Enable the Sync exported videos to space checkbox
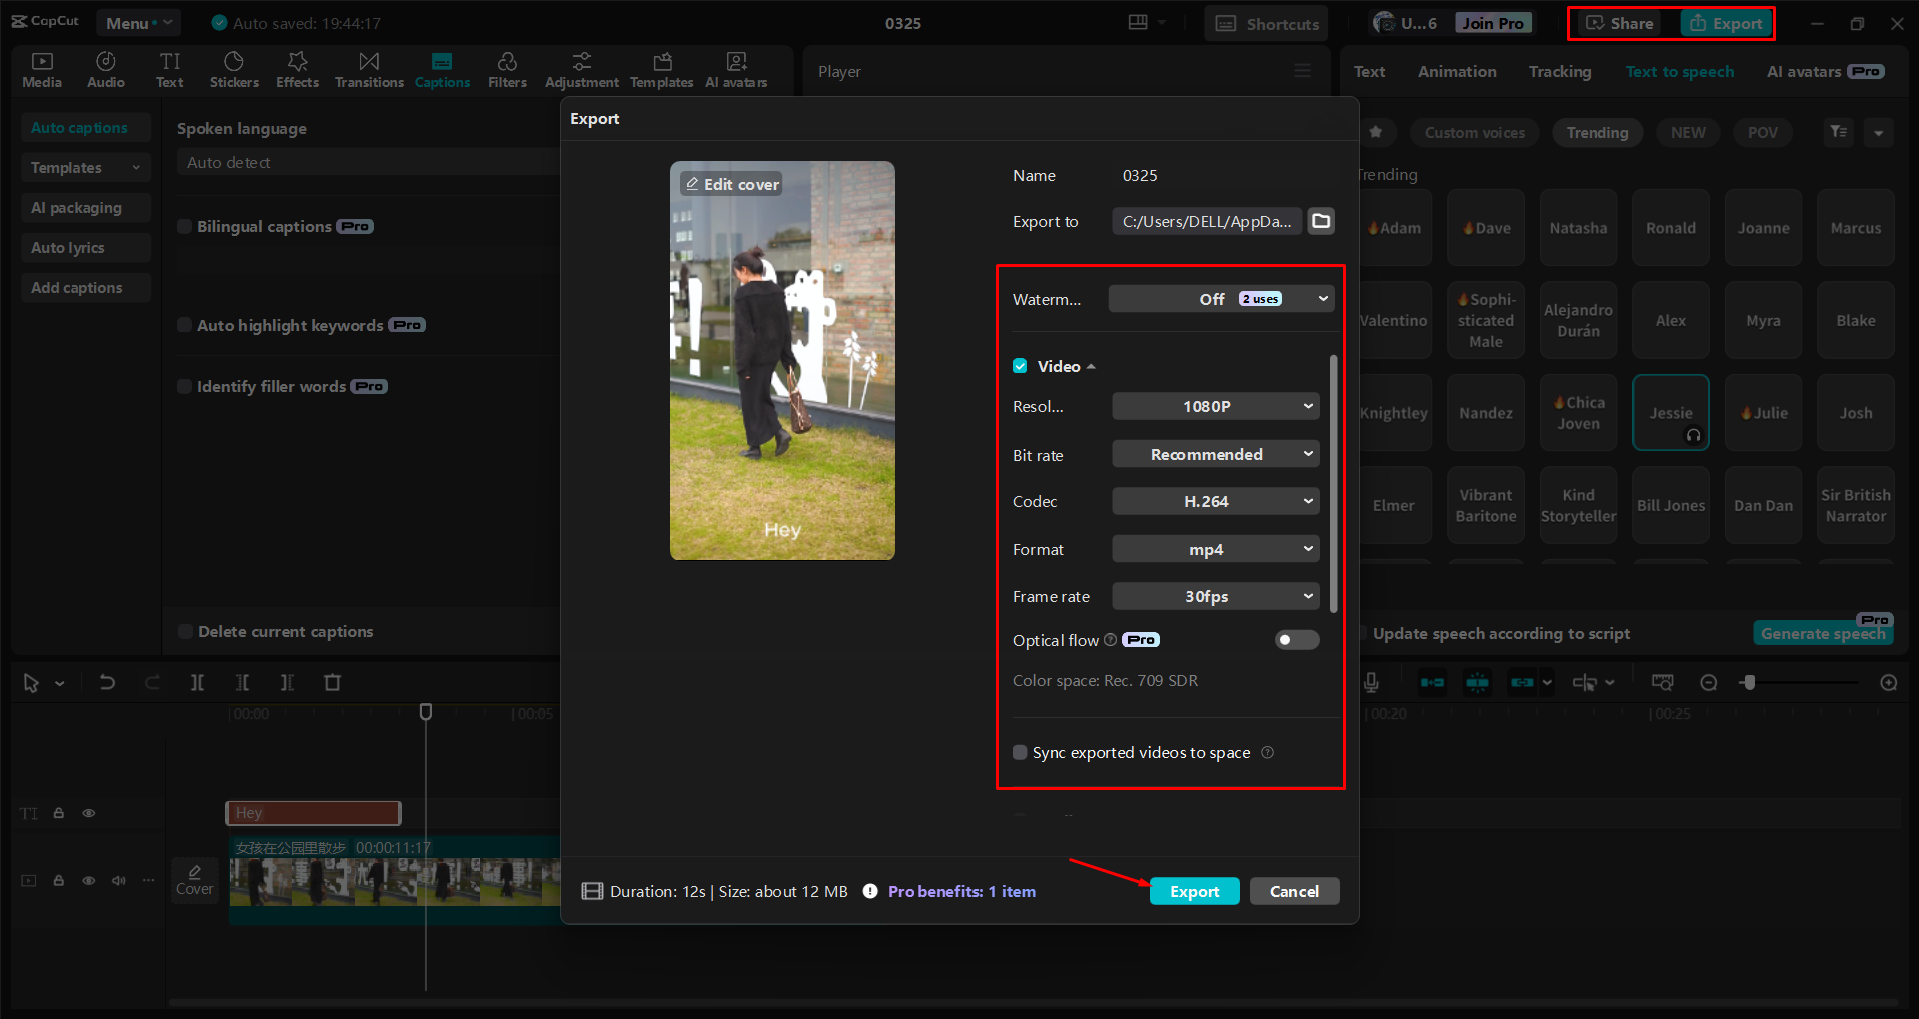This screenshot has width=1919, height=1019. (1020, 752)
